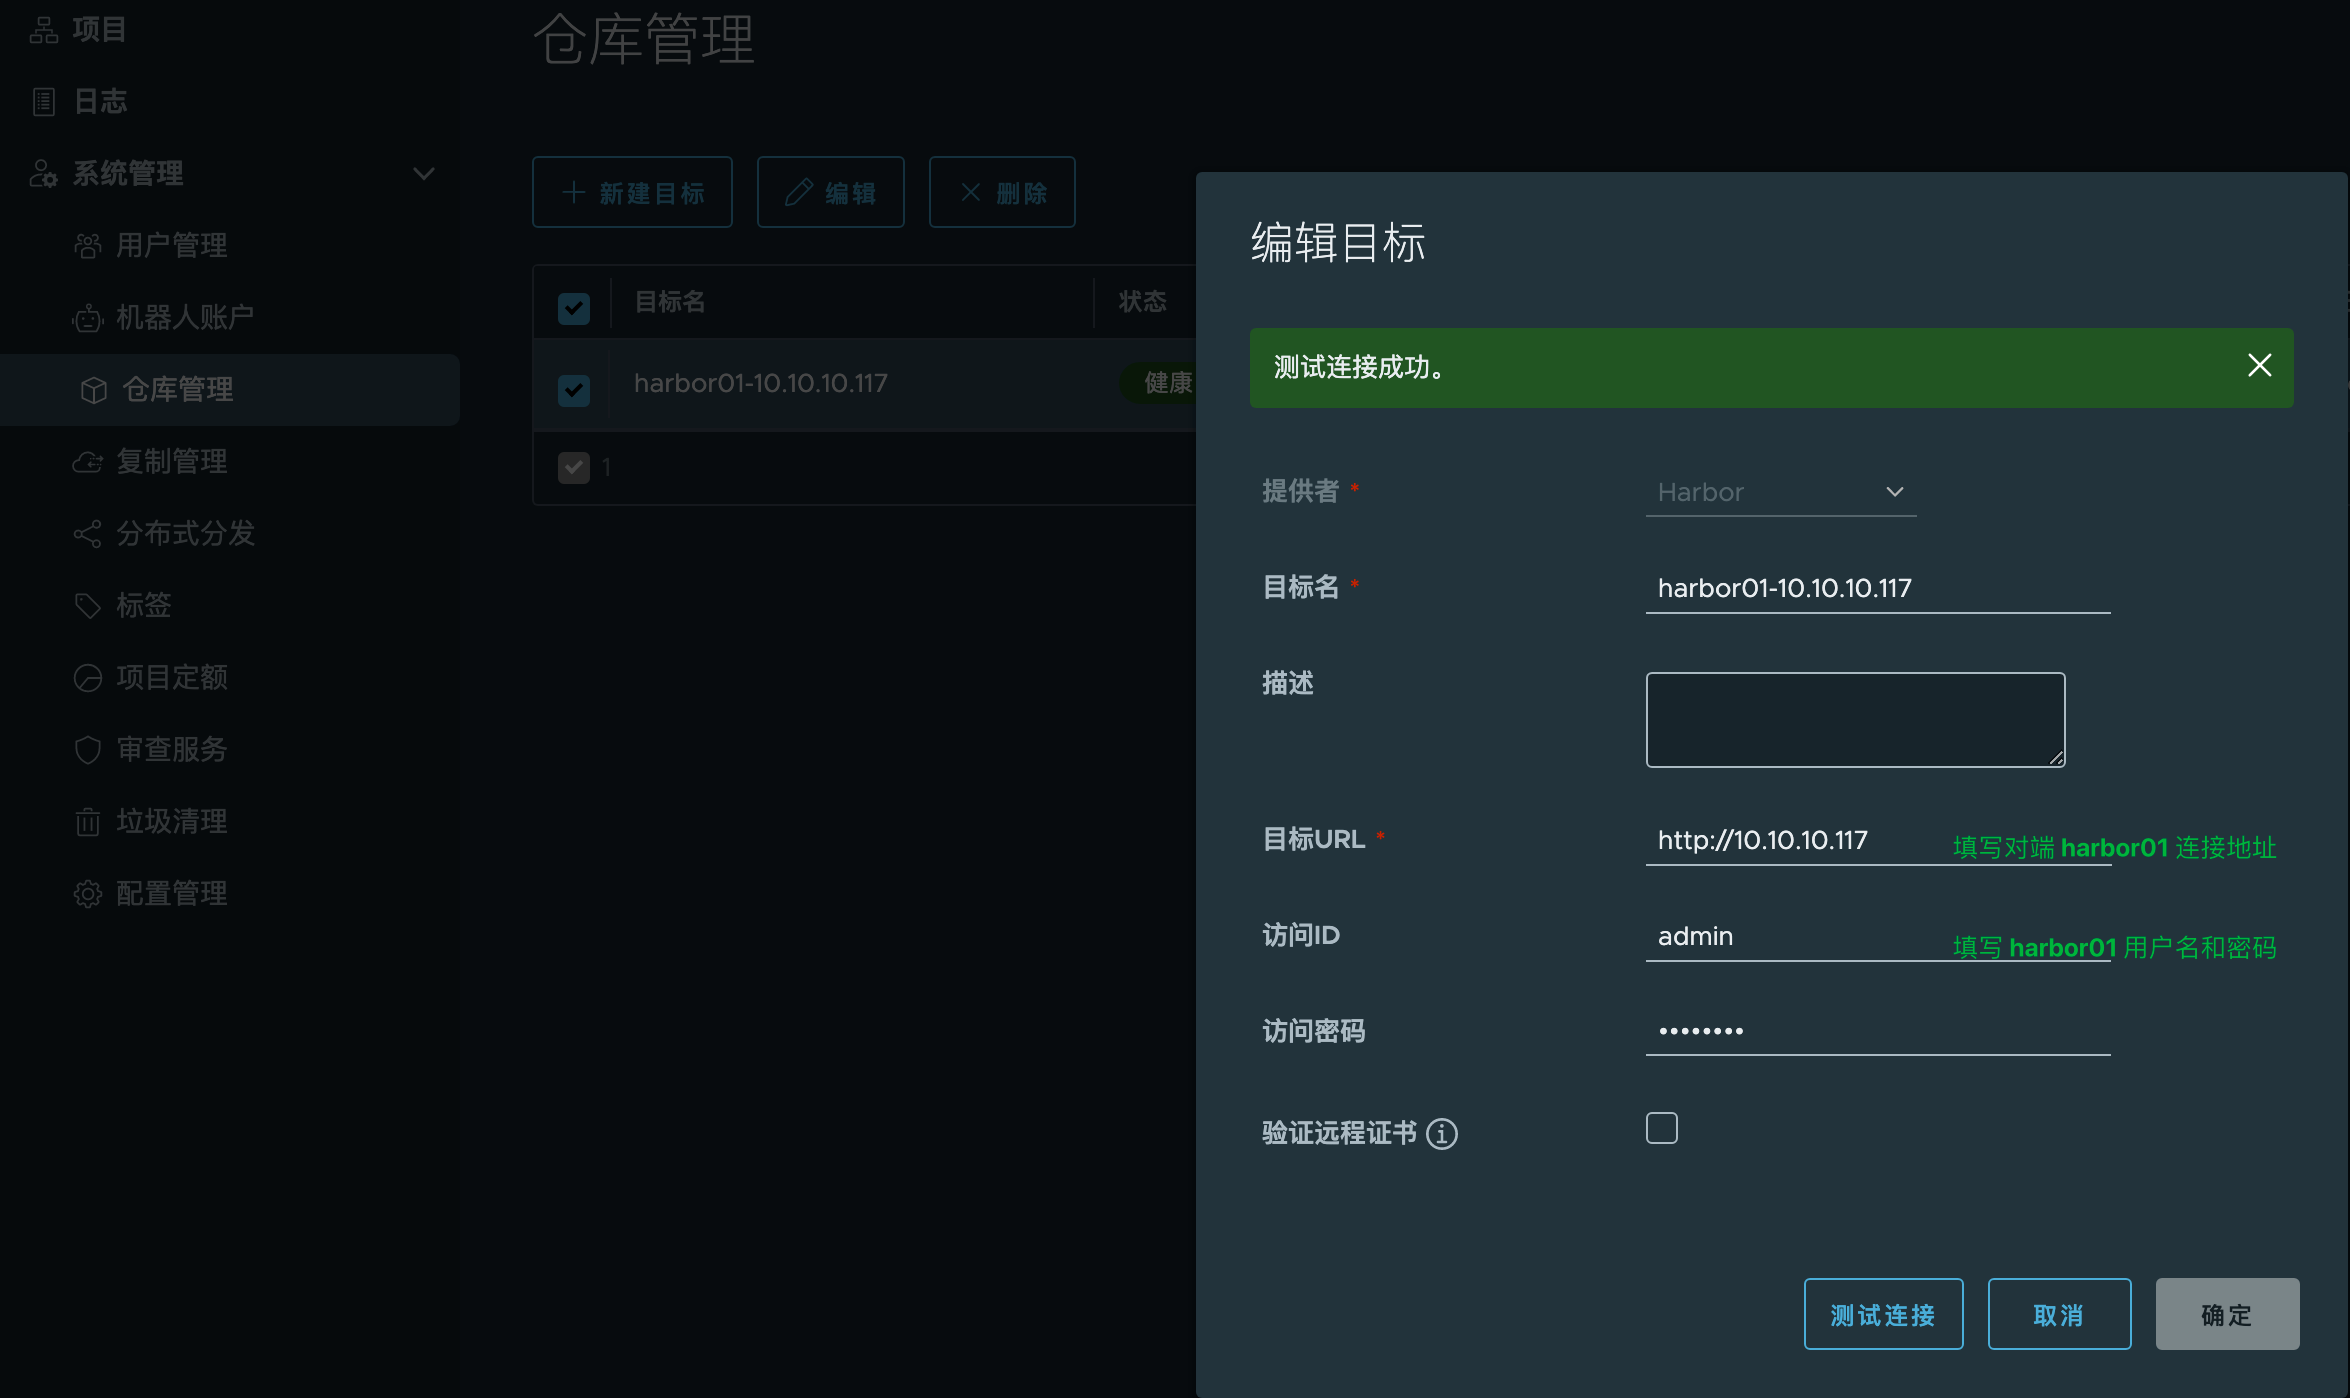This screenshot has width=2350, height=1398.
Task: Click the 日志 sidebar icon
Action: pyautogui.click(x=45, y=100)
